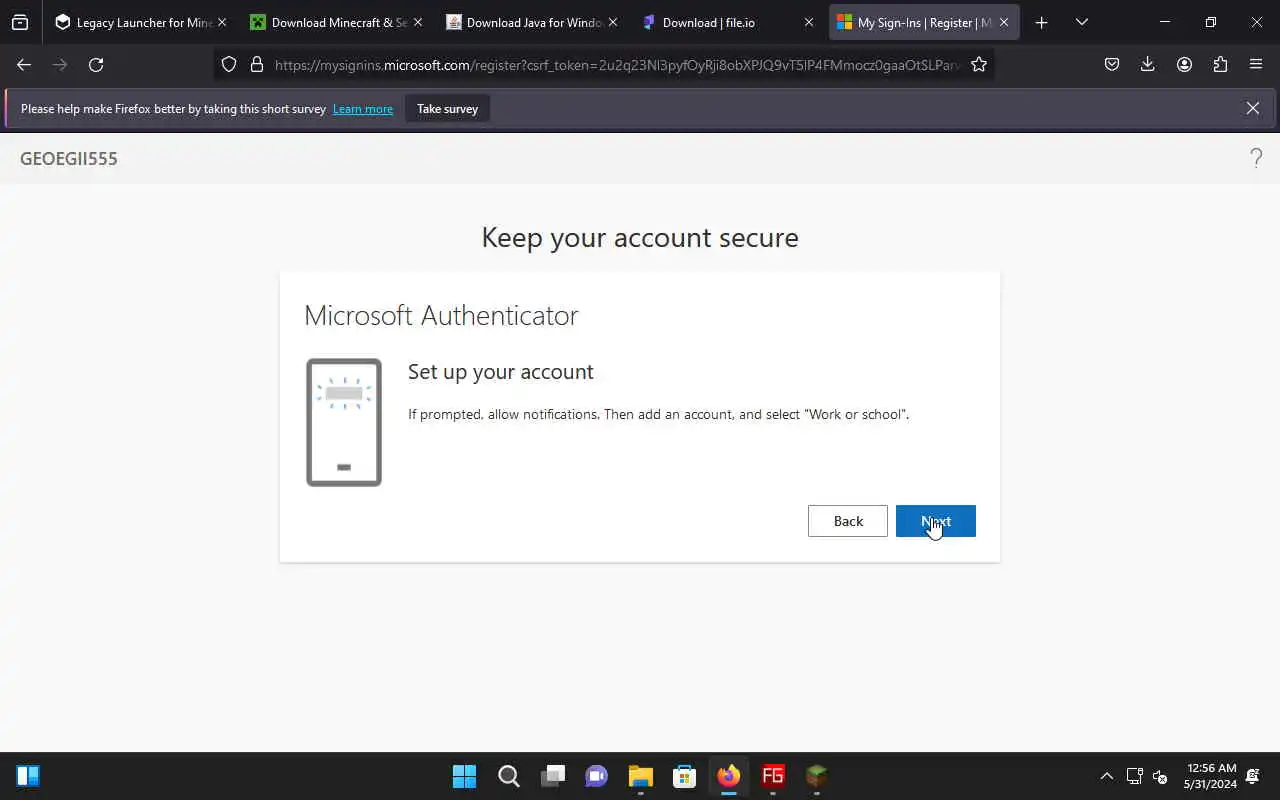Screen dimensions: 1280x800
Task: Click the GEOEGII555 organization name
Action: click(x=69, y=159)
